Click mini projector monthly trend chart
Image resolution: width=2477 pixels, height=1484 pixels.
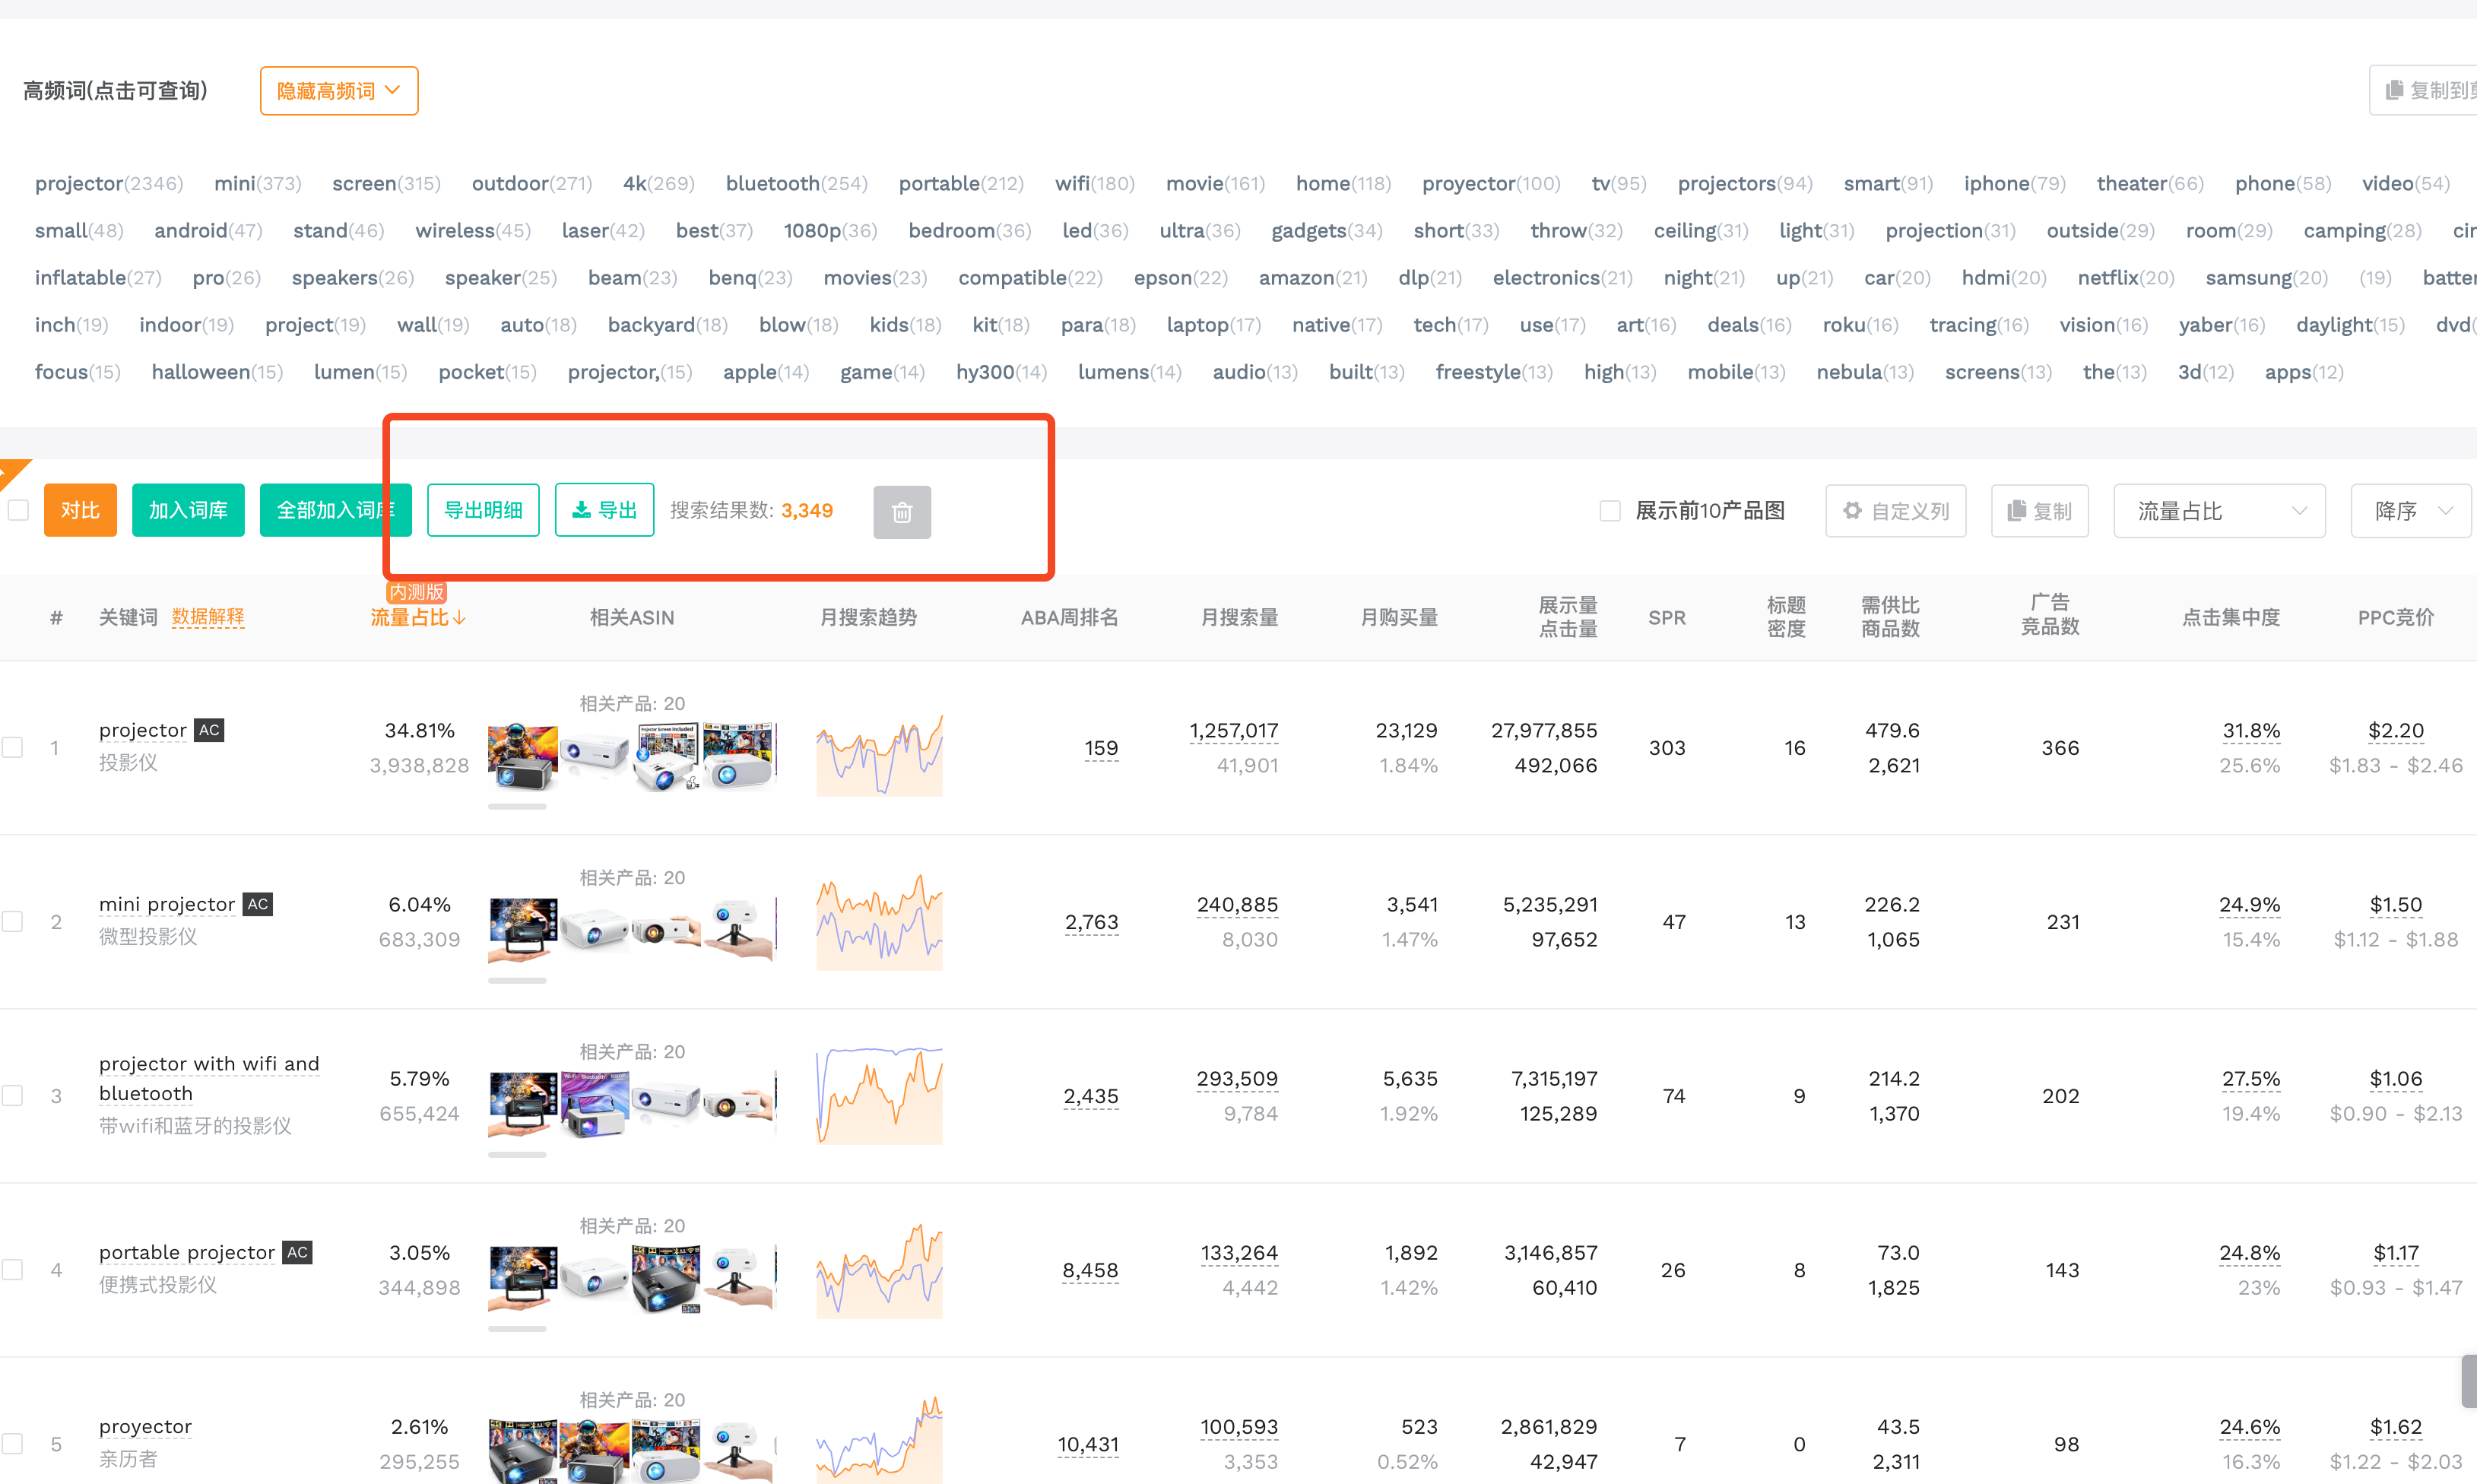click(879, 921)
